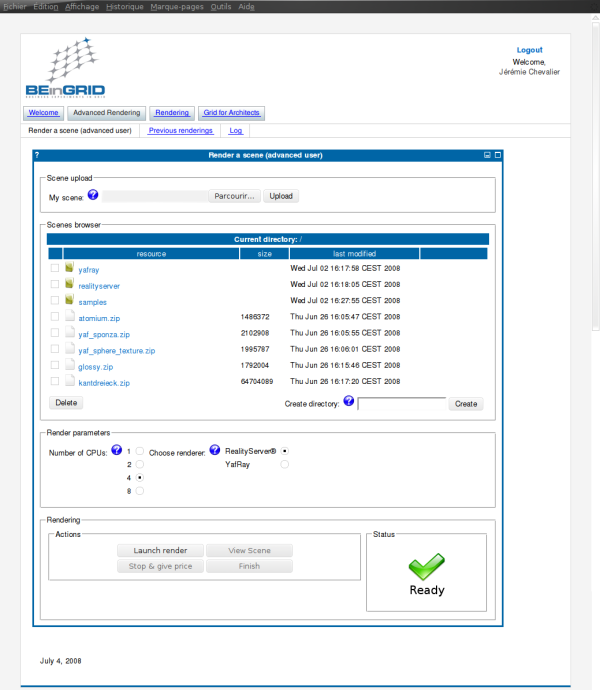Click the help icon for Choose renderer
The image size is (600, 690).
pos(214,450)
